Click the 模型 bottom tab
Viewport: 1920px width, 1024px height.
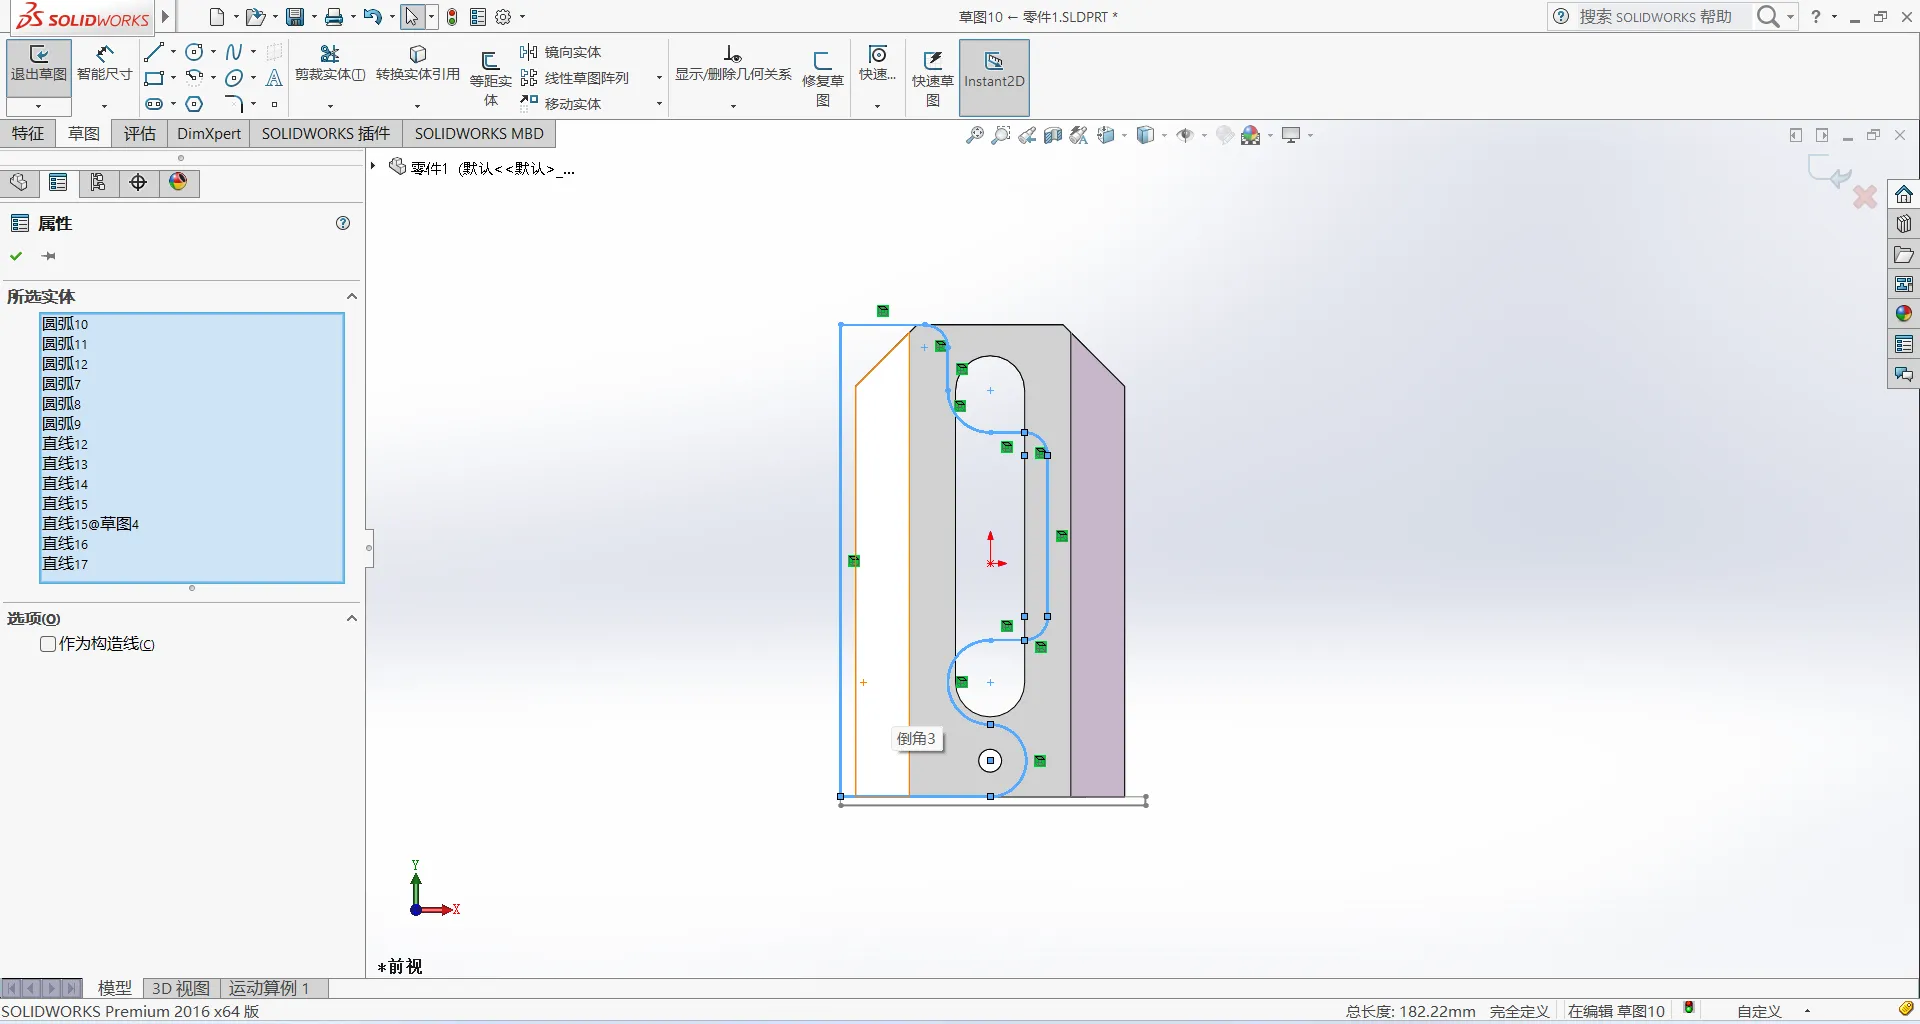click(x=115, y=988)
